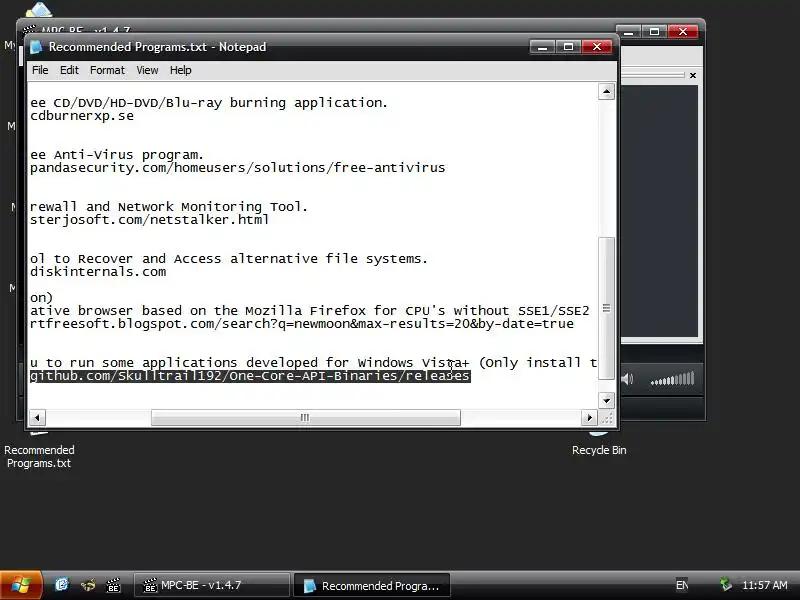Click the horizontal scrollbar thumb in Notepad

pos(306,418)
